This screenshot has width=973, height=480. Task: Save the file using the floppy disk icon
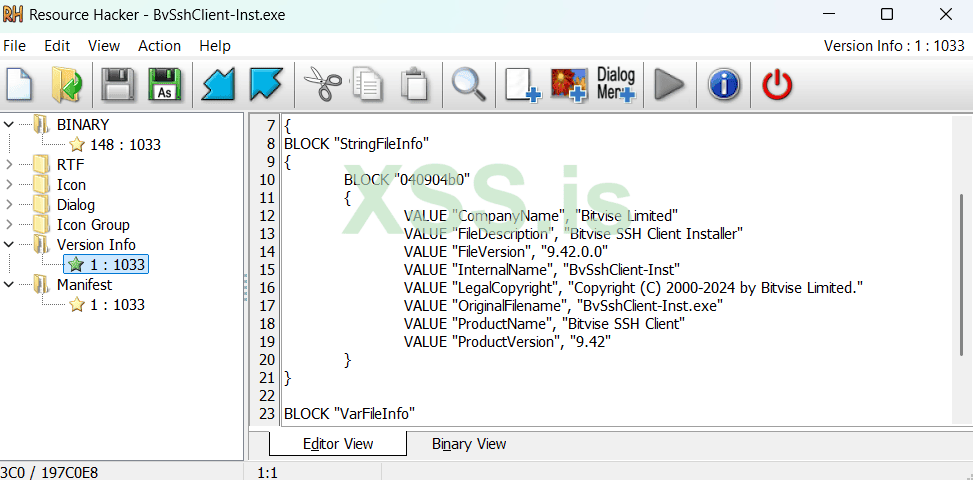(x=118, y=84)
